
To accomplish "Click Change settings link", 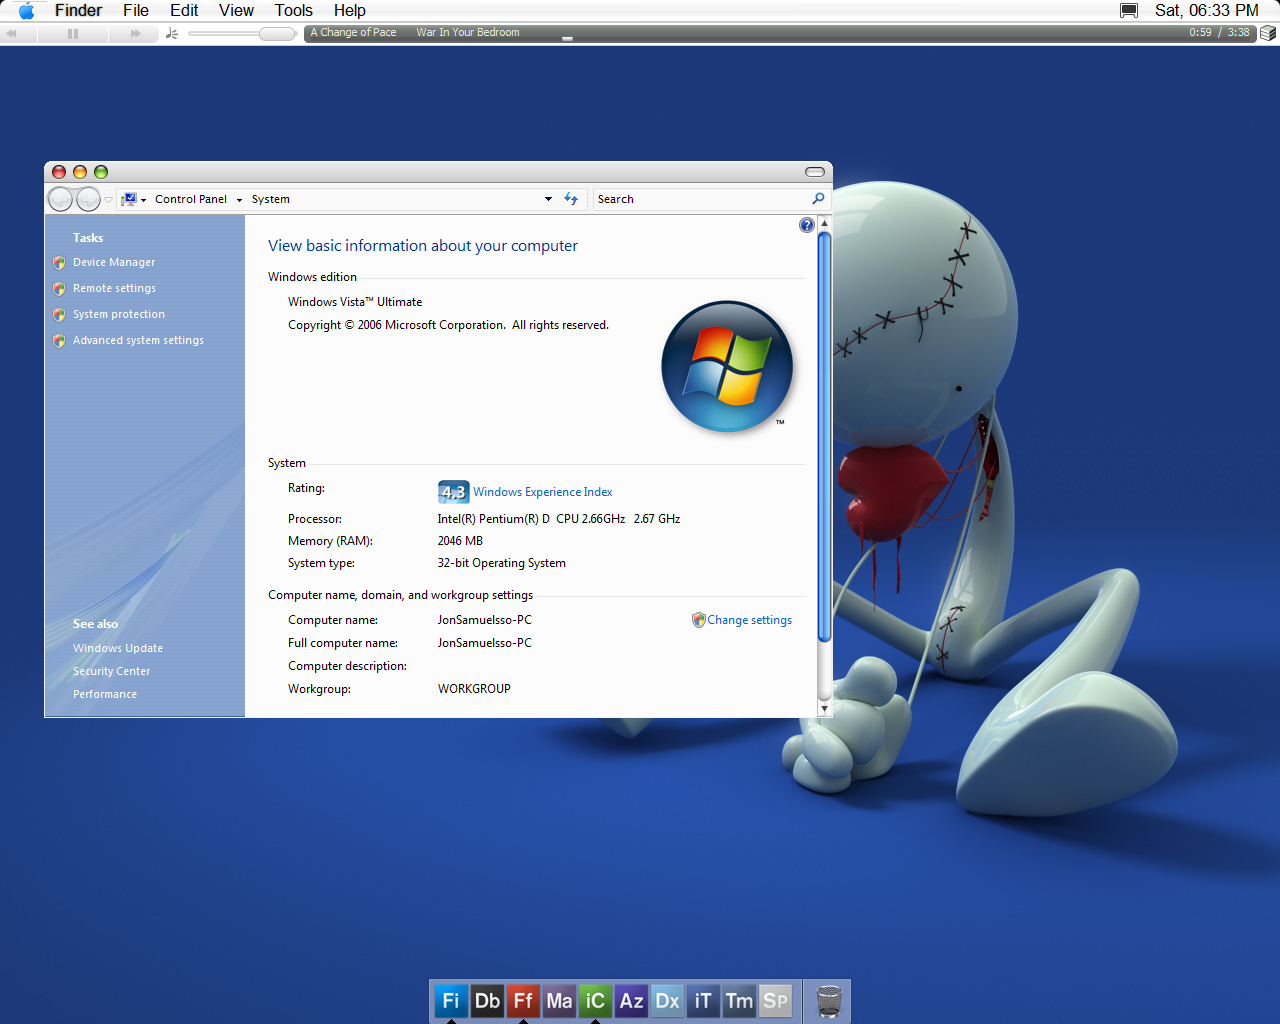I will 749,620.
